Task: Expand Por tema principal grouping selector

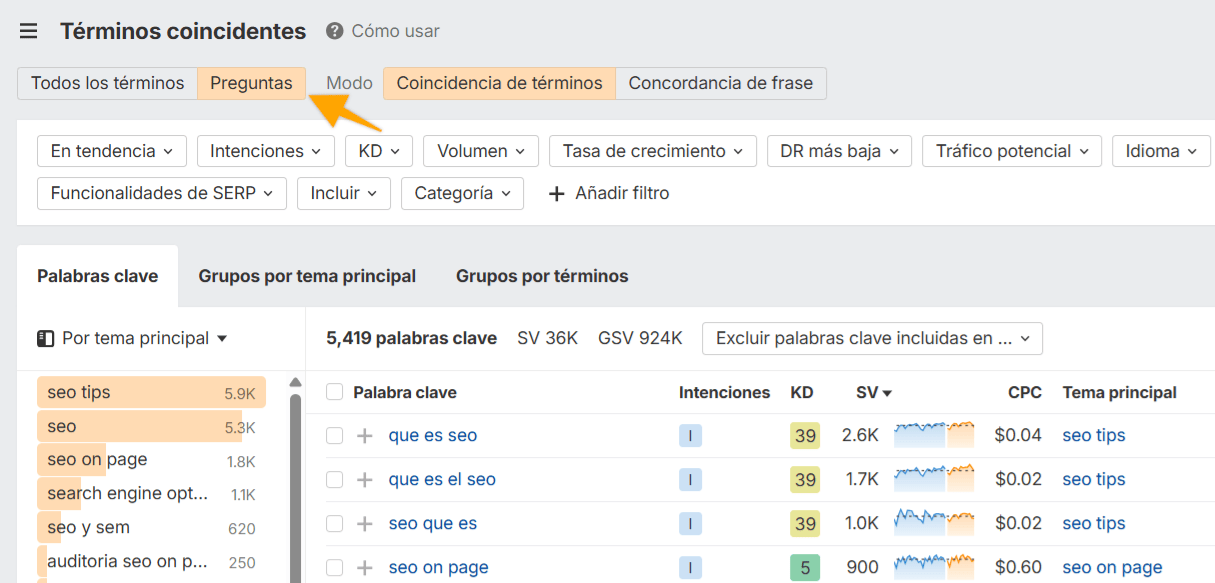Action: pos(144,339)
